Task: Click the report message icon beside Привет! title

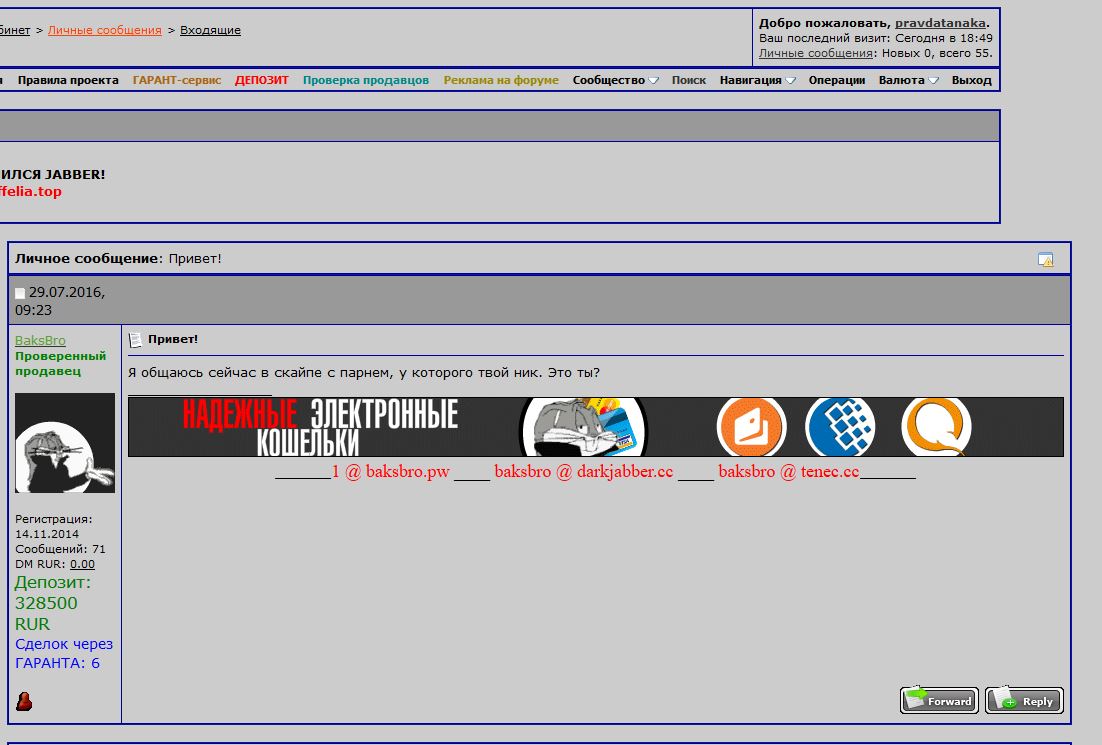Action: (1045, 260)
